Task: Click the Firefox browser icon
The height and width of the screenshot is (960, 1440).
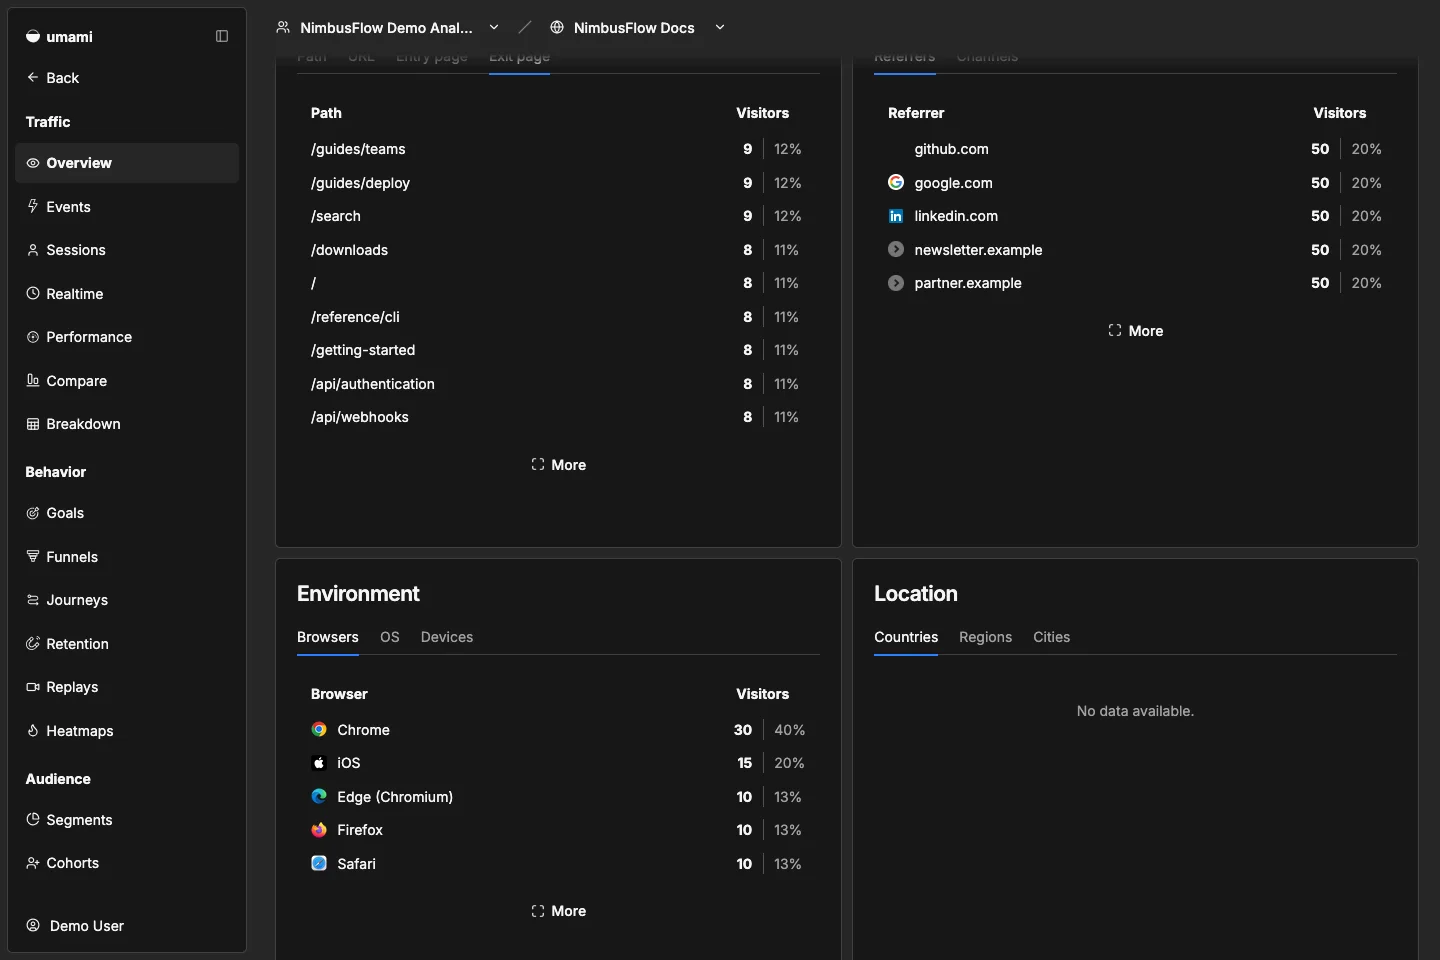Action: click(x=319, y=830)
